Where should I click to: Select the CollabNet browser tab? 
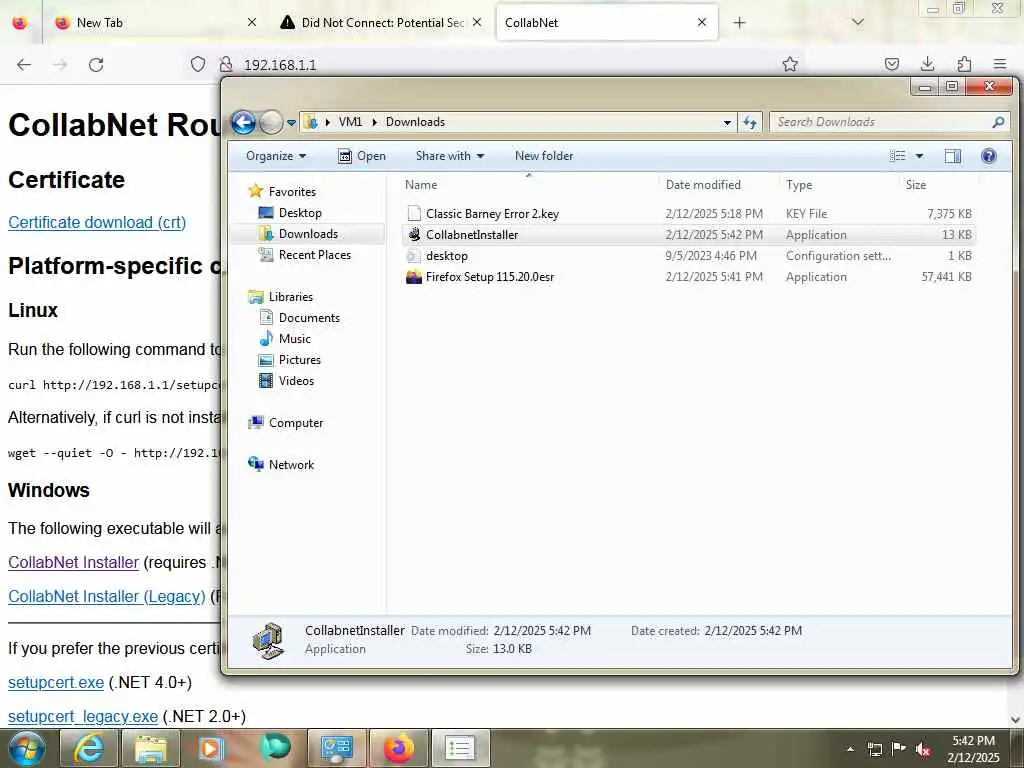tap(607, 23)
